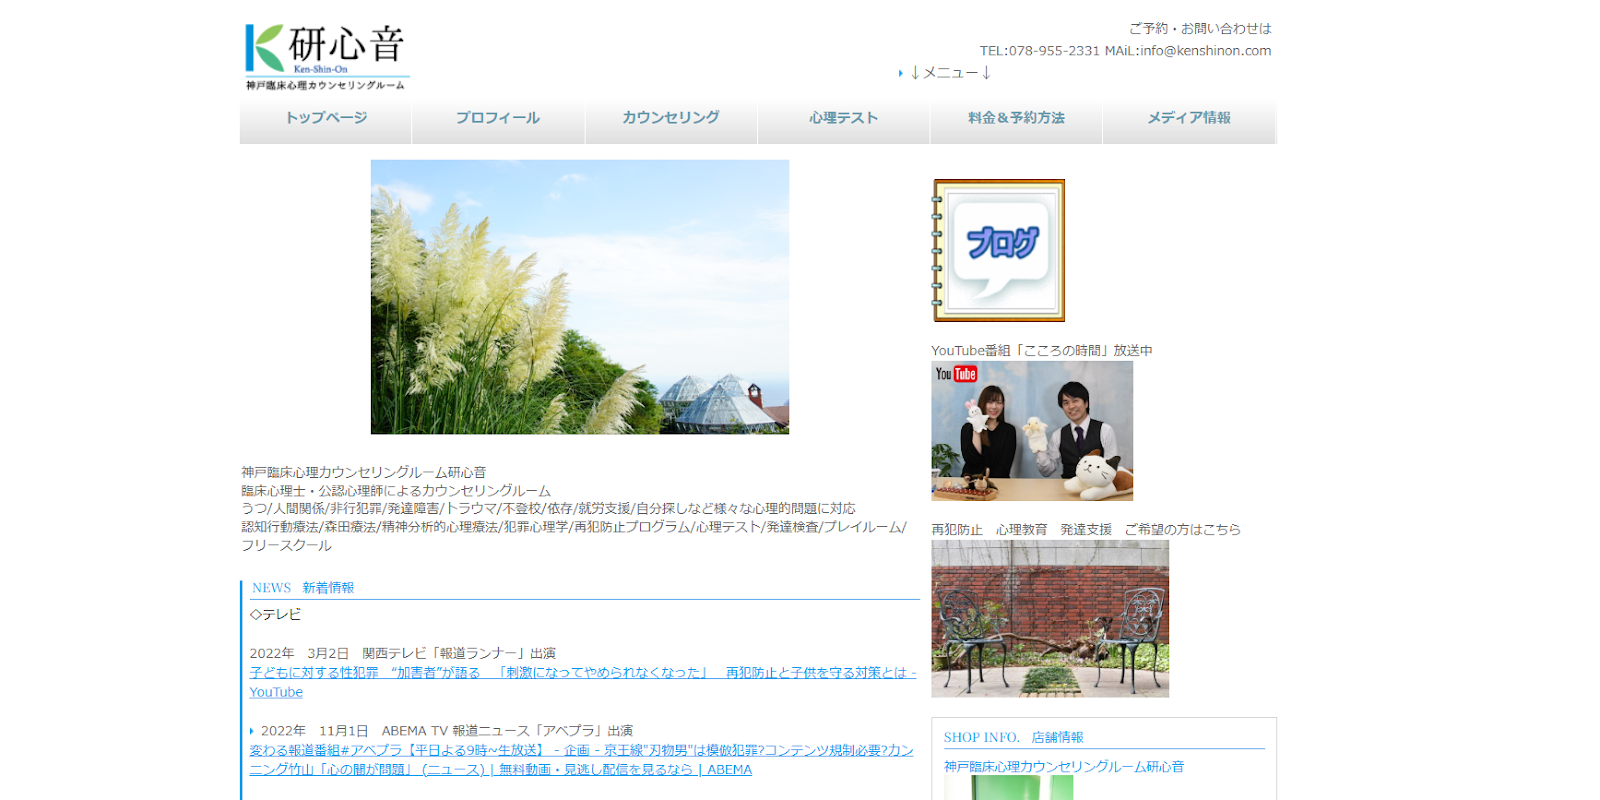The image size is (1600, 800).
Task: Open the 心理テスト navigation tab
Action: click(843, 118)
